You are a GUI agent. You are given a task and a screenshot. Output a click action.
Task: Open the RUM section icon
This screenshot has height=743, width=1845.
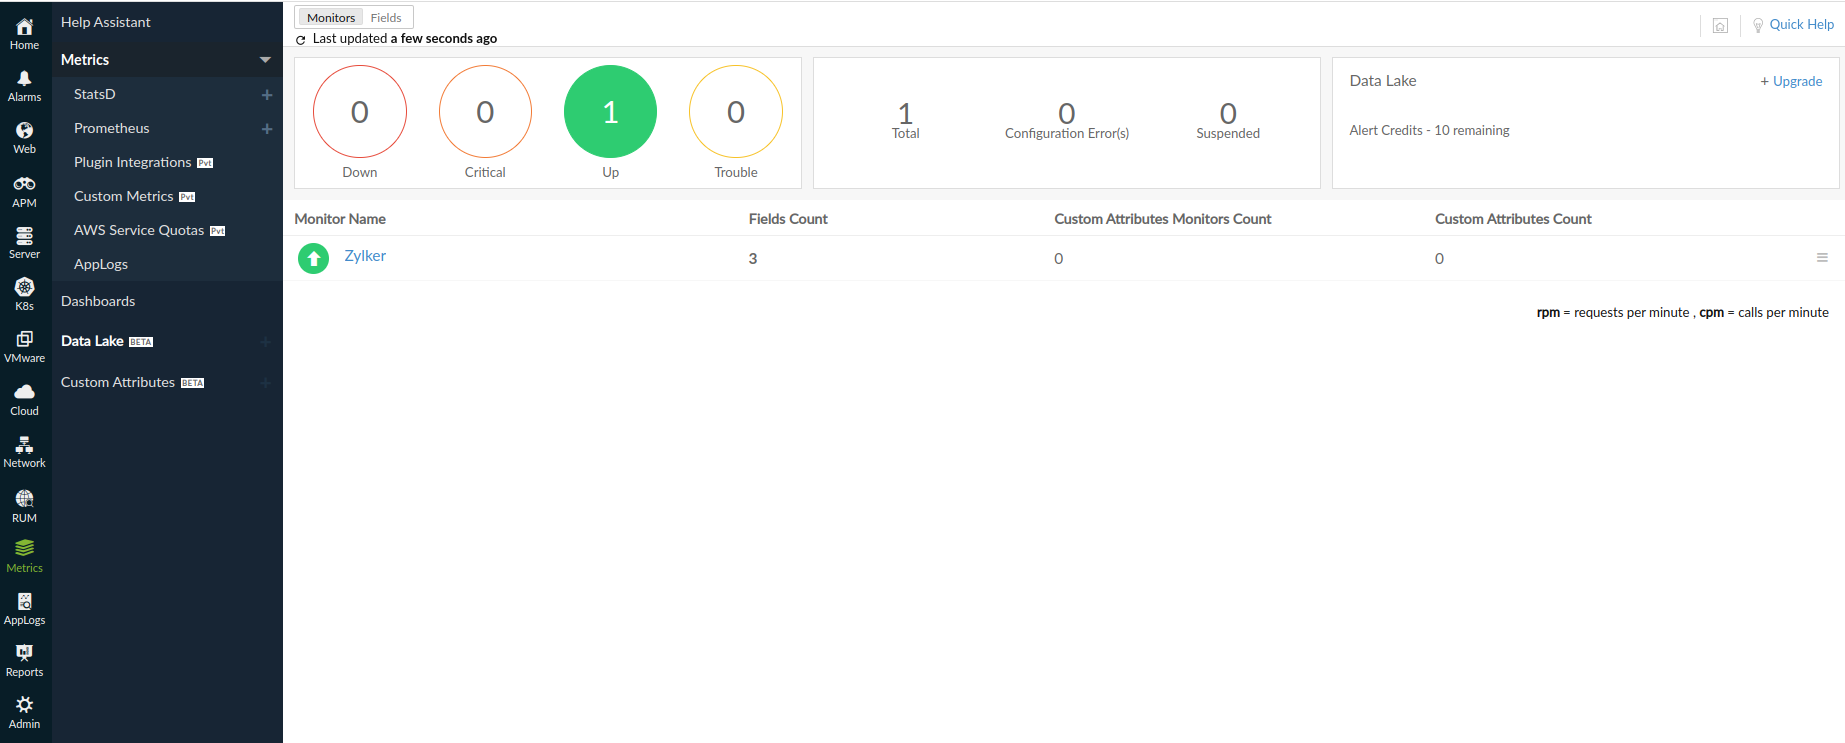[24, 506]
